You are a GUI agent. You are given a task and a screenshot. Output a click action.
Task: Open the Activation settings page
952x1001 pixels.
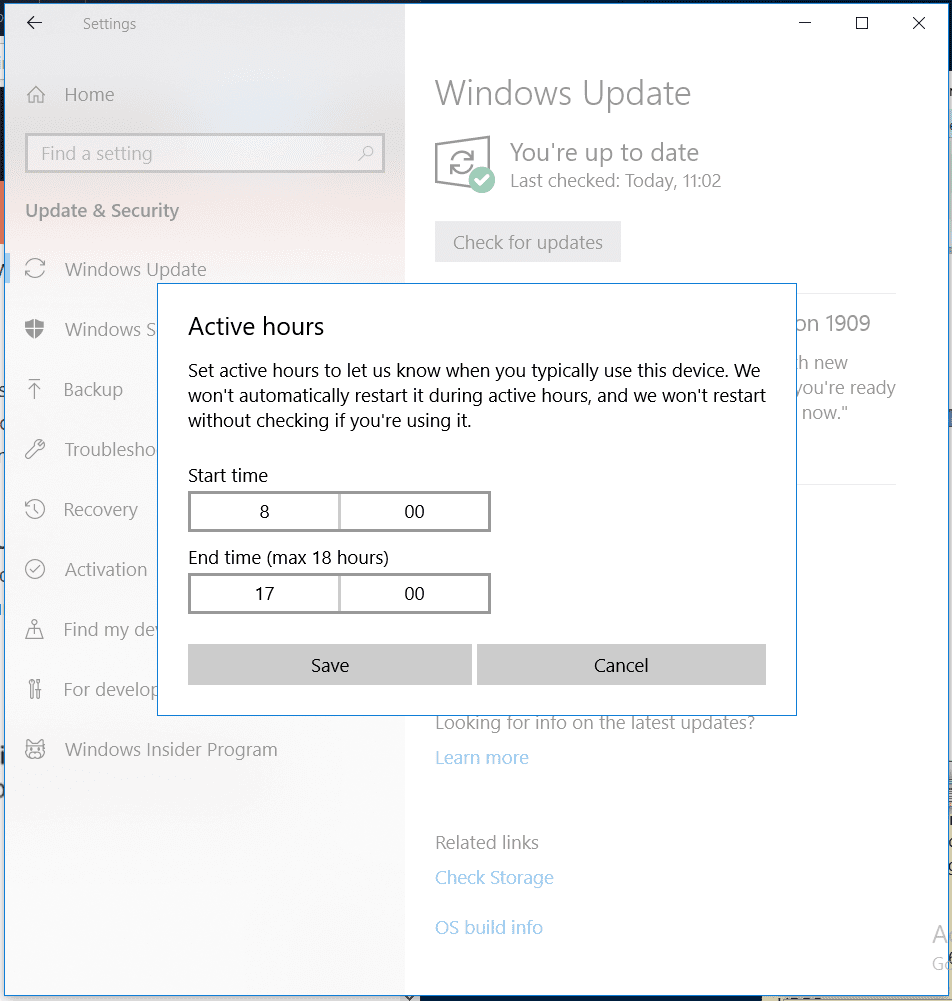(x=106, y=569)
